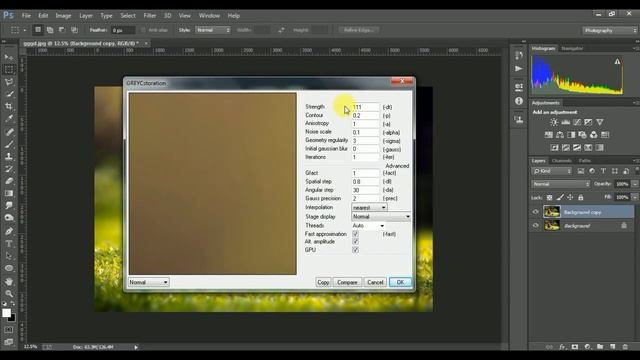640x360 pixels.
Task: Click the GREYCstoration preview image
Action: tap(213, 184)
